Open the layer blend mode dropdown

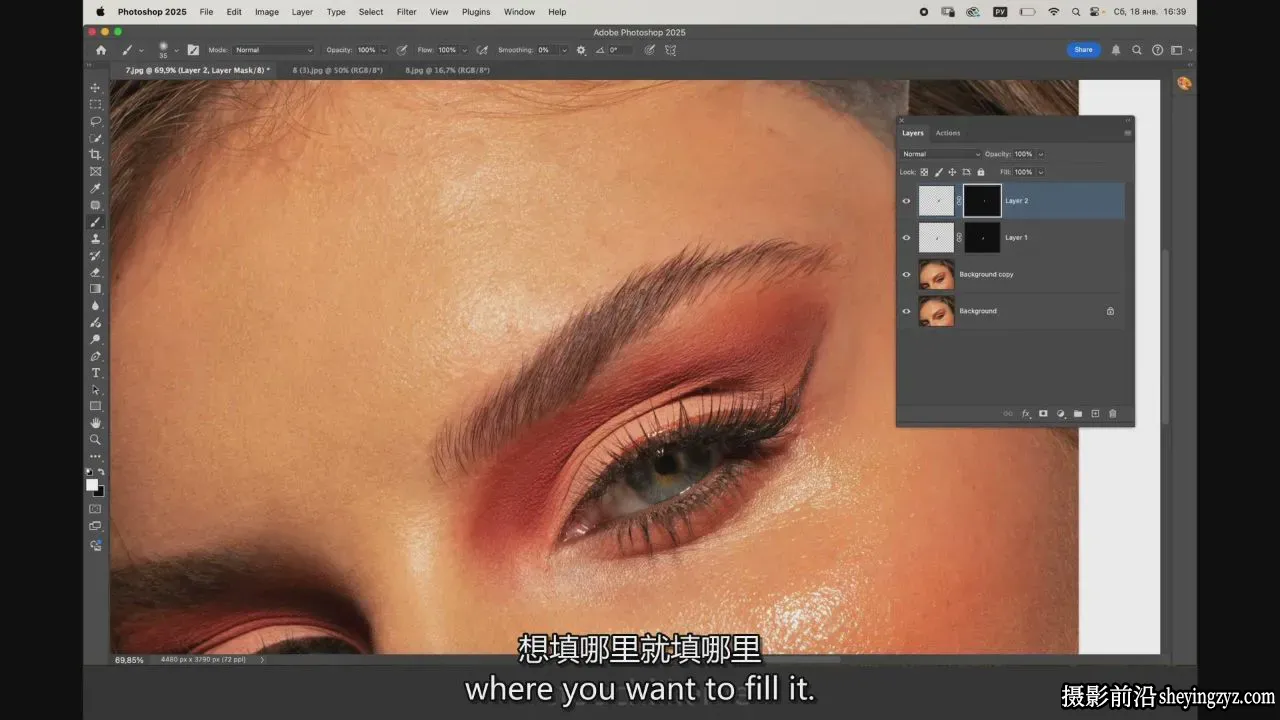tap(941, 154)
